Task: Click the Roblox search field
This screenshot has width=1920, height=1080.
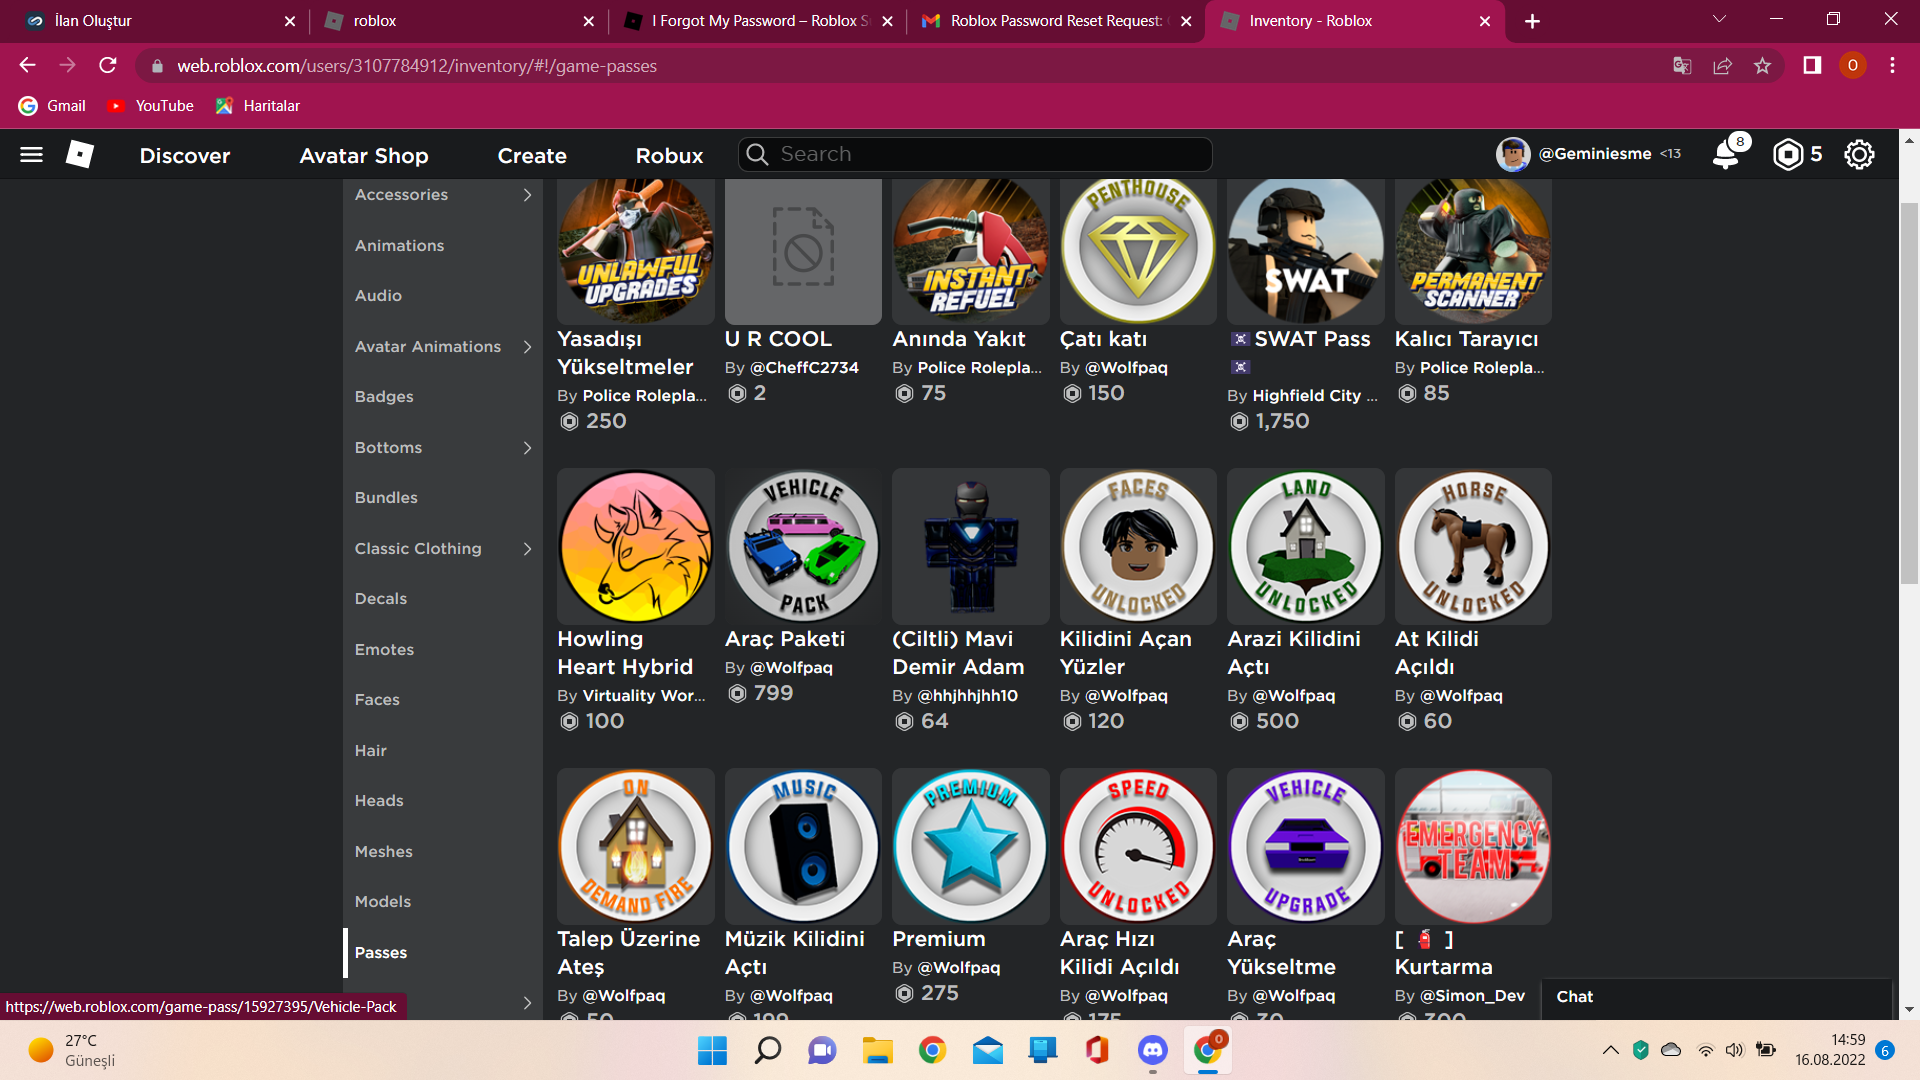Action: point(975,155)
